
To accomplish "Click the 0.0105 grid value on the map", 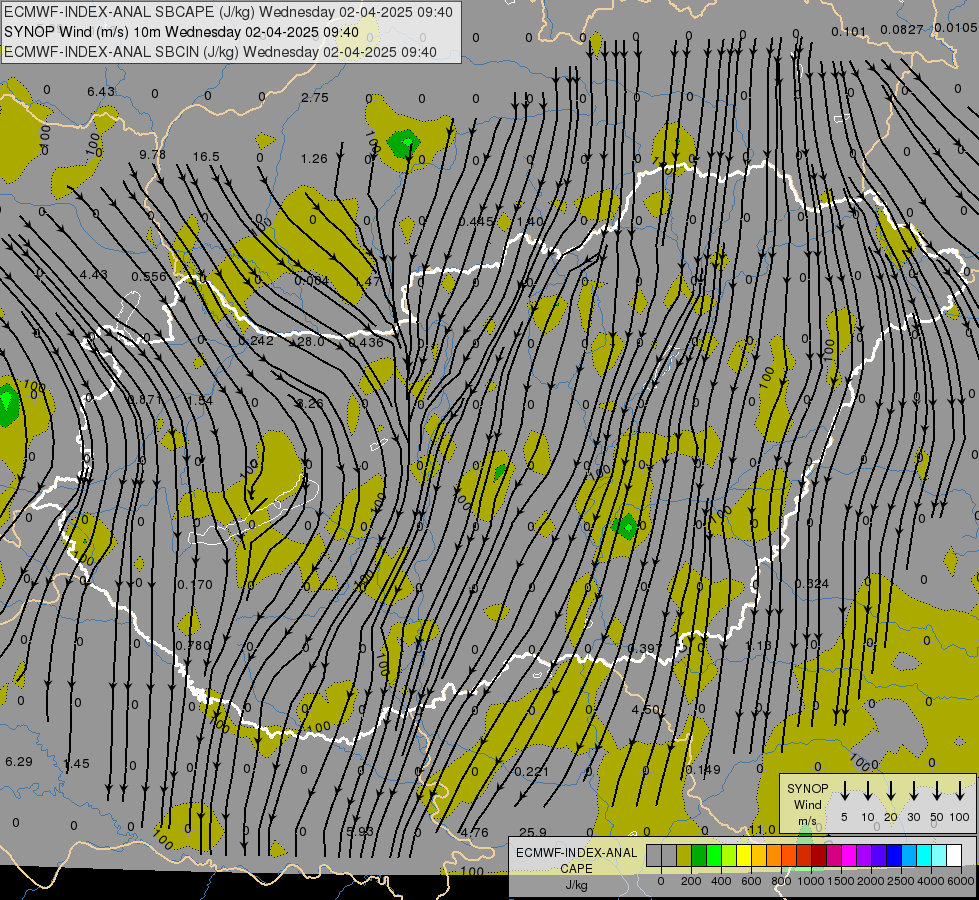I will (956, 27).
